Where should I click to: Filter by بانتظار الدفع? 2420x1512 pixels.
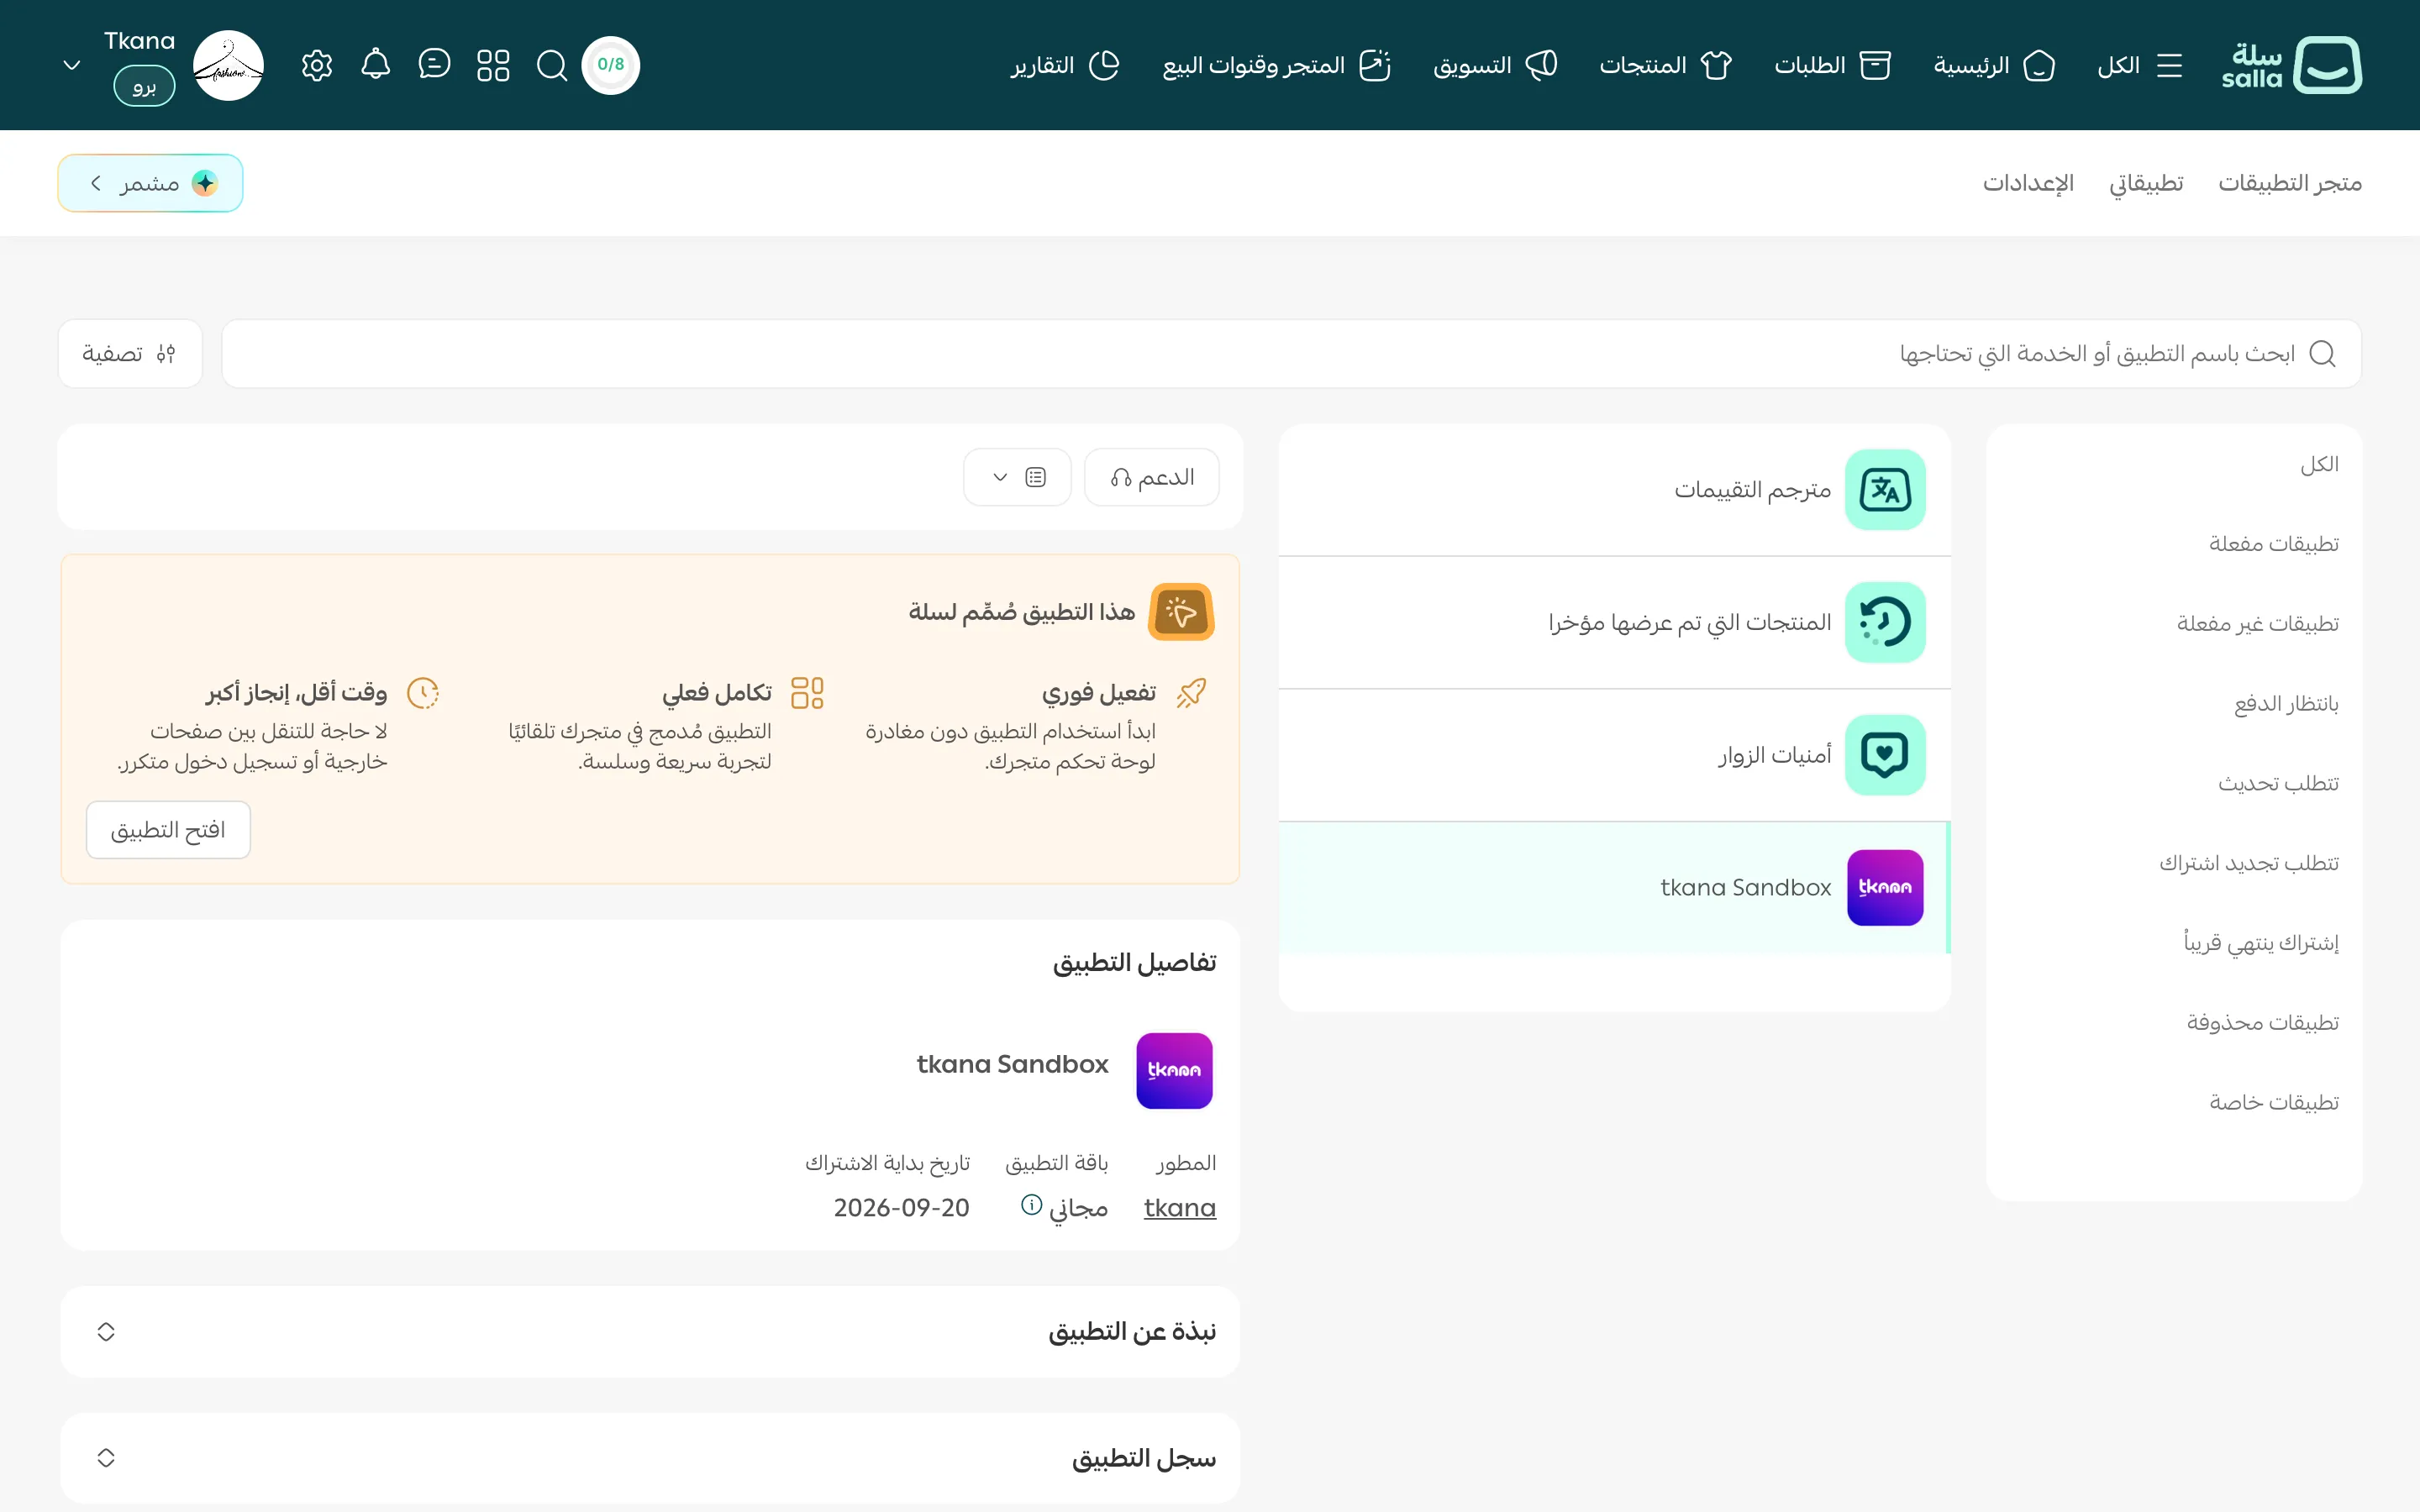[2286, 704]
